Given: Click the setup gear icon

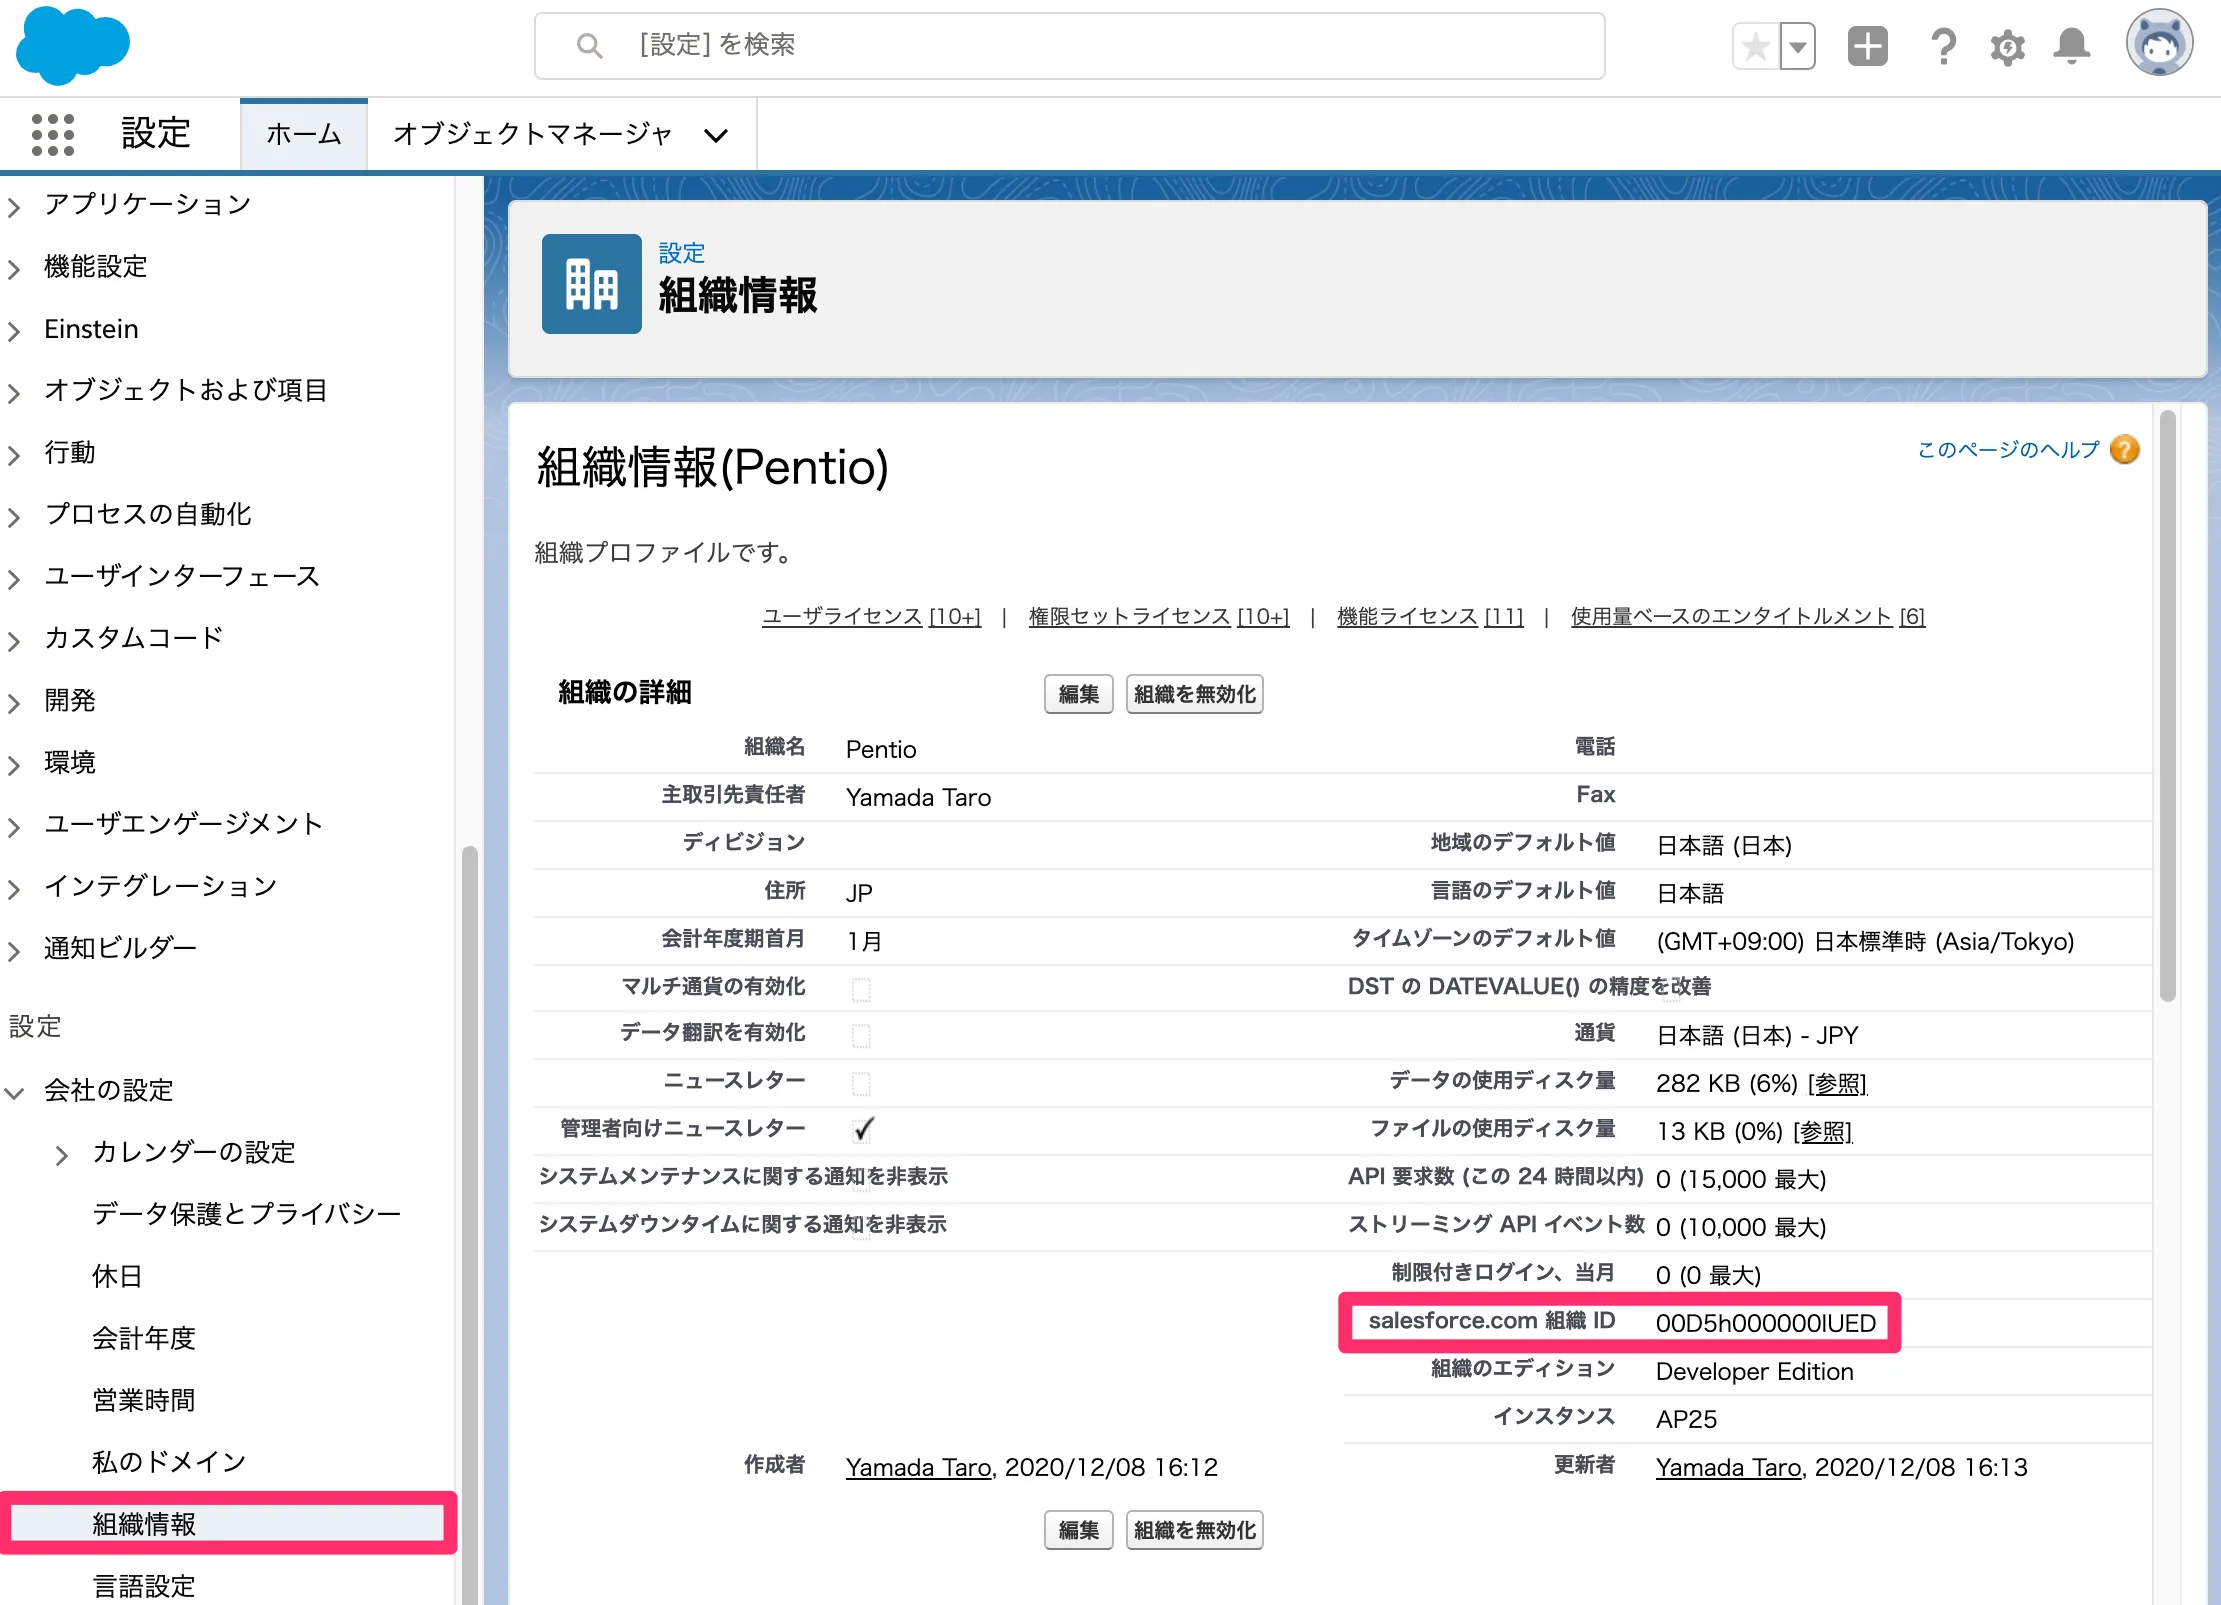Looking at the screenshot, I should click(2007, 47).
